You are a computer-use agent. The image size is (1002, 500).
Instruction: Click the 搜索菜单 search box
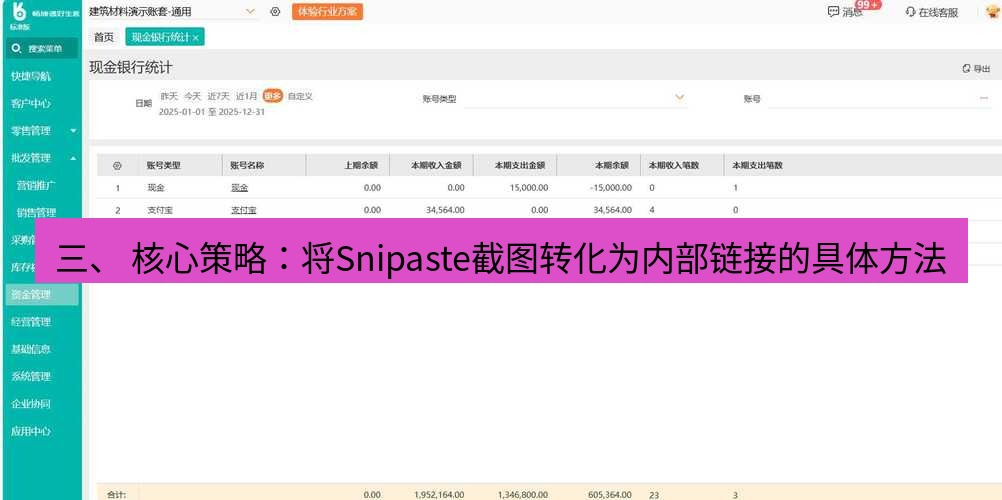[x=42, y=49]
